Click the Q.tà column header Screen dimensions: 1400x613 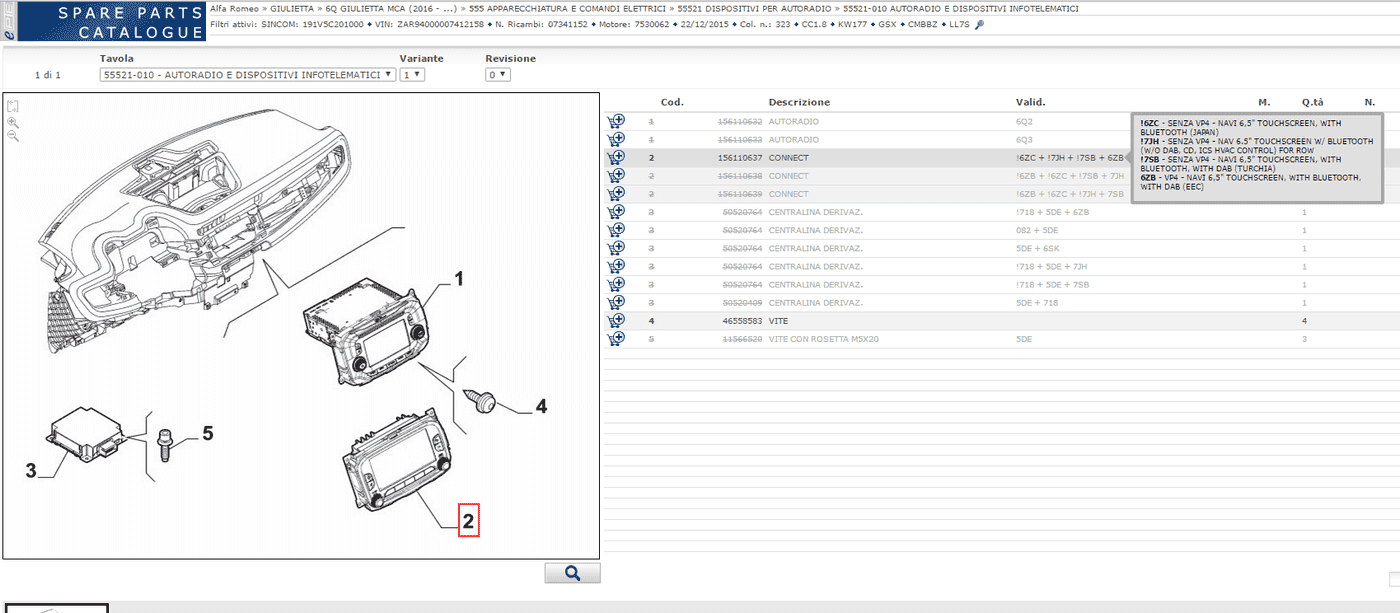(x=1312, y=102)
